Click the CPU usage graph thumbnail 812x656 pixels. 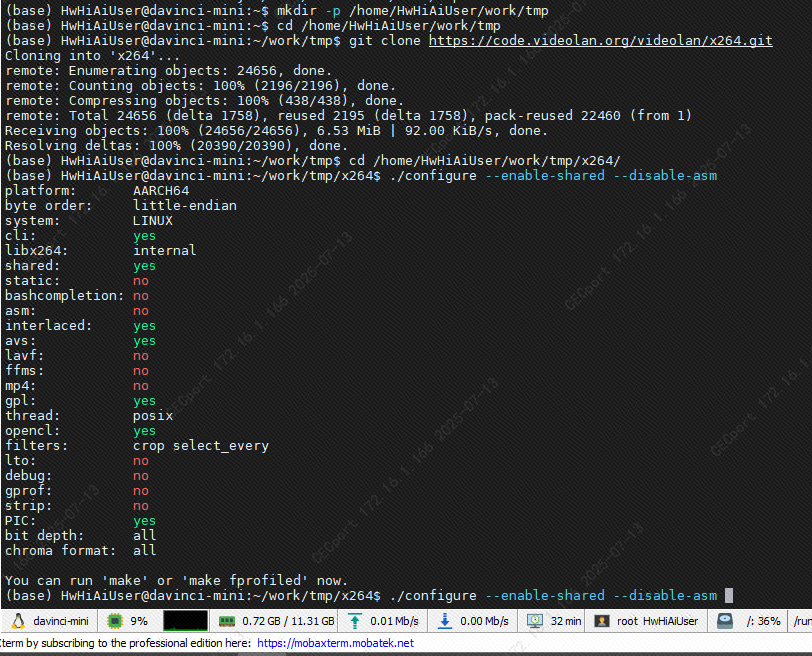tap(185, 621)
